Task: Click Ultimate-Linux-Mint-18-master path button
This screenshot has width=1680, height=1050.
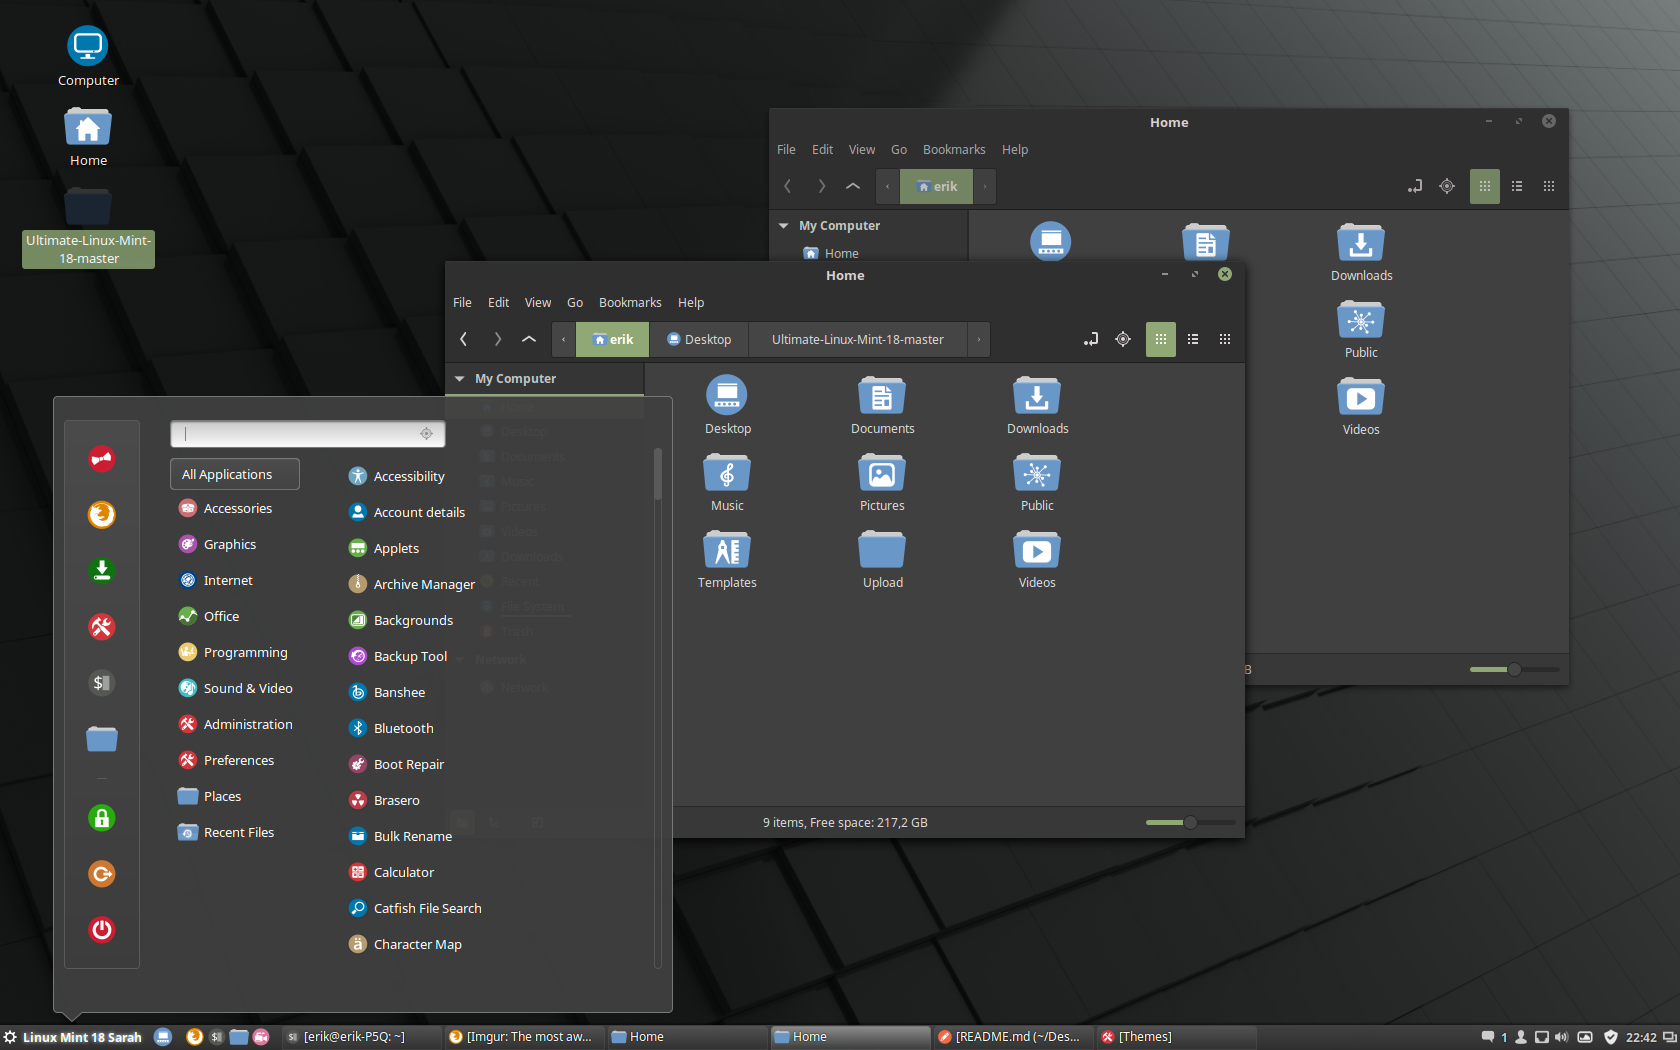Action: coord(857,340)
